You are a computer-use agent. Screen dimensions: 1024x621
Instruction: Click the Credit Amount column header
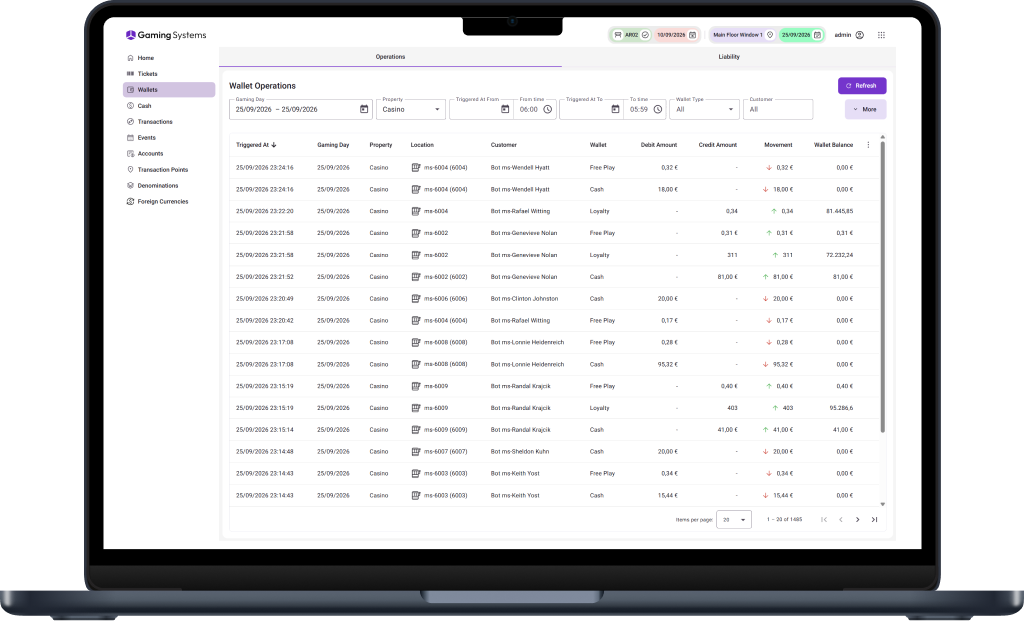(x=718, y=145)
